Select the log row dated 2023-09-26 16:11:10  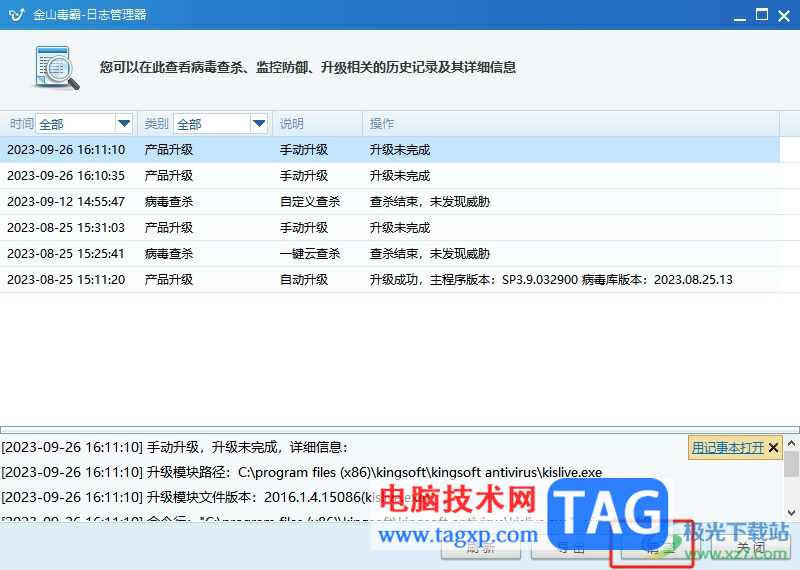390,150
